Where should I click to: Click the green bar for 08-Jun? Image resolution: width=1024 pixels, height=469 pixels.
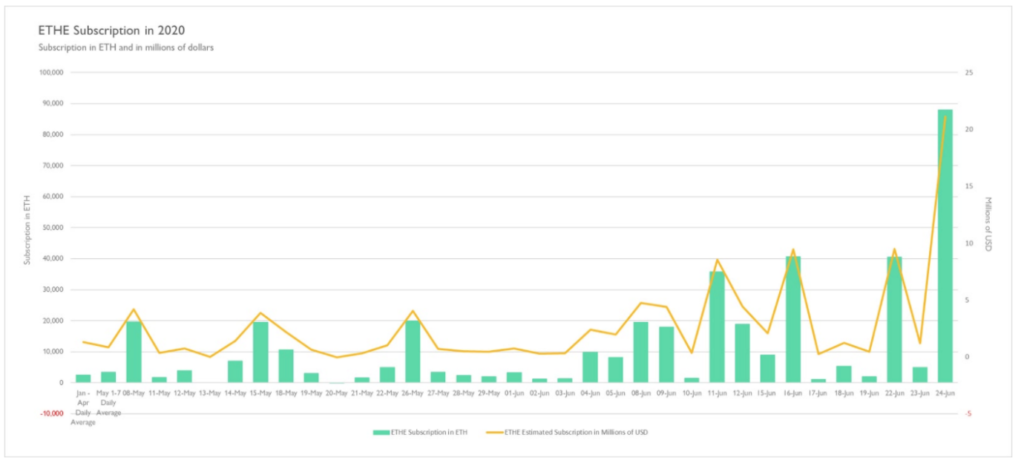(641, 352)
